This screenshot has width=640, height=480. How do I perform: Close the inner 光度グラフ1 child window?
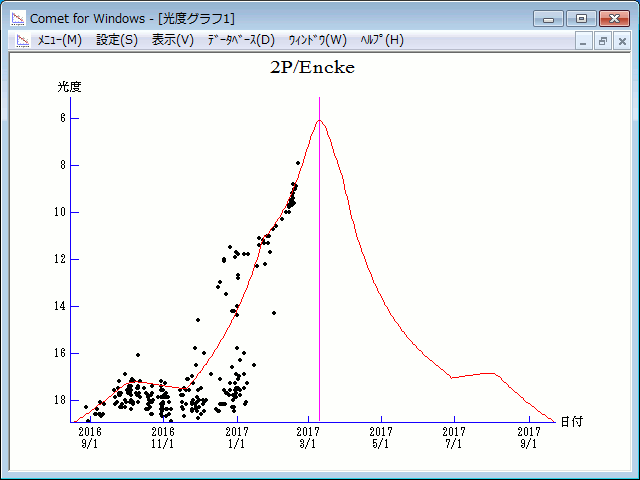click(622, 41)
